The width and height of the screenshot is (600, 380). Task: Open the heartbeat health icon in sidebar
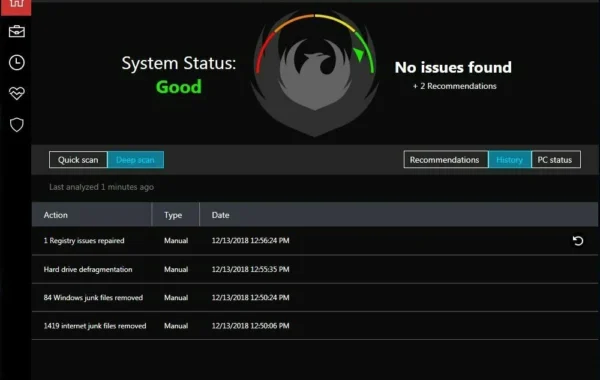pyautogui.click(x=17, y=93)
